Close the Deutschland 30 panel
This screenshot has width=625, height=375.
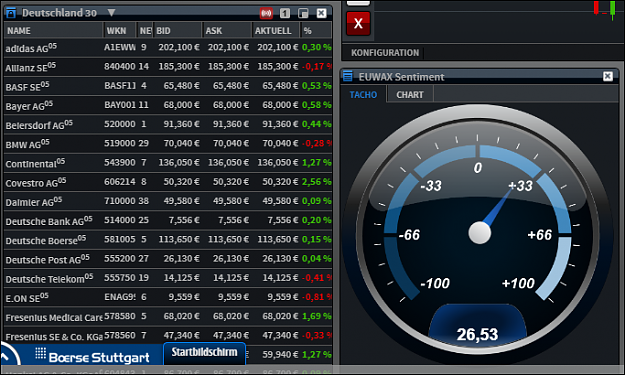click(321, 14)
